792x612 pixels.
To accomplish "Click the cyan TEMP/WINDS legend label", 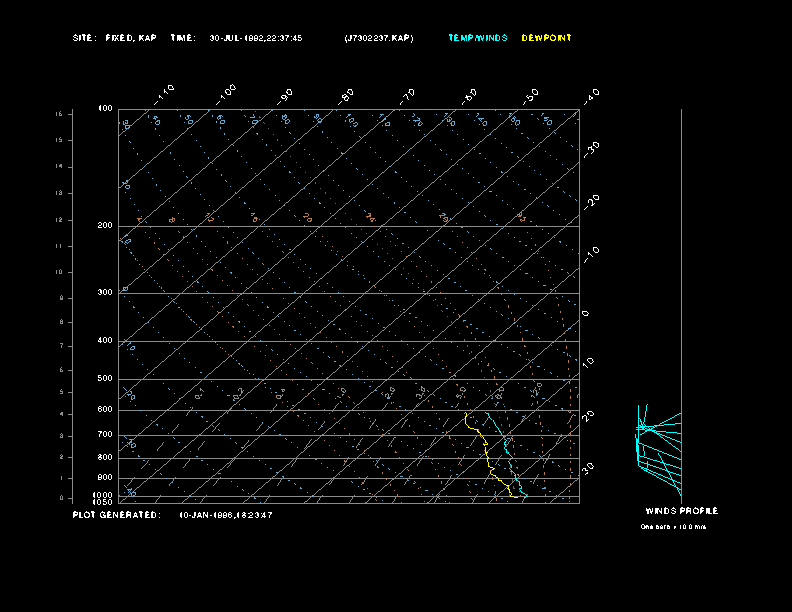I will coord(477,38).
